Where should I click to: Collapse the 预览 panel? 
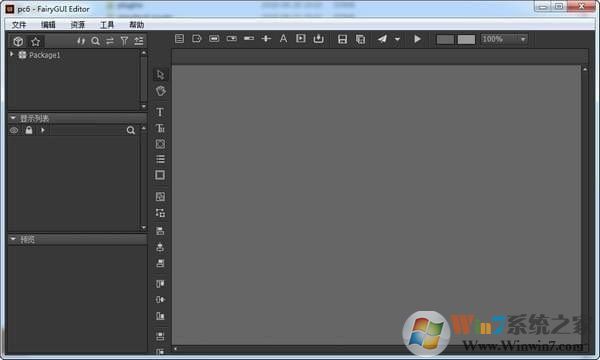pos(13,239)
